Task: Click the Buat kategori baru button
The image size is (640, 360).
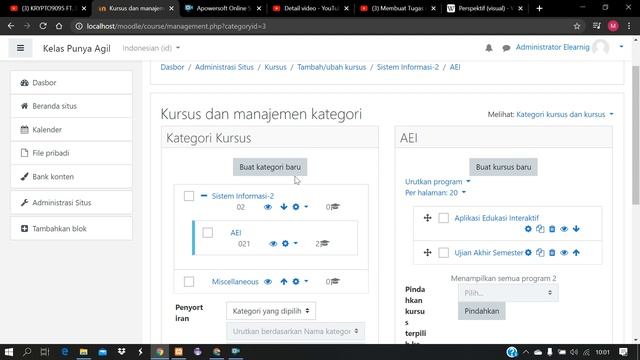Action: [x=270, y=167]
